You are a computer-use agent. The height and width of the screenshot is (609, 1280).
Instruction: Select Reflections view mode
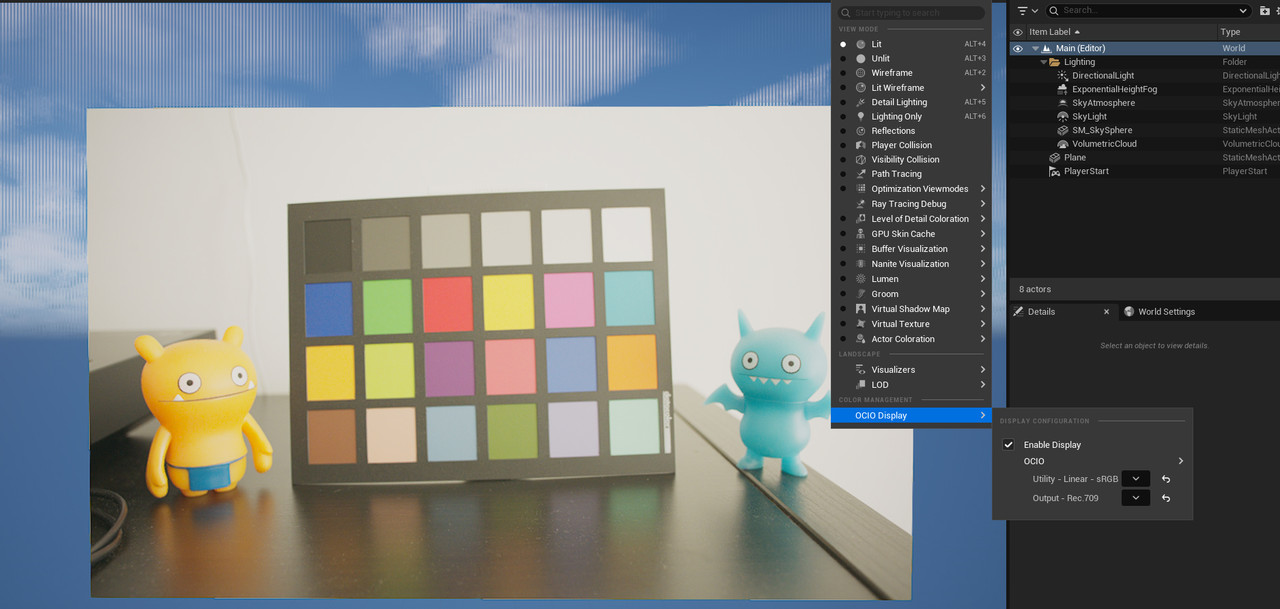coord(912,131)
